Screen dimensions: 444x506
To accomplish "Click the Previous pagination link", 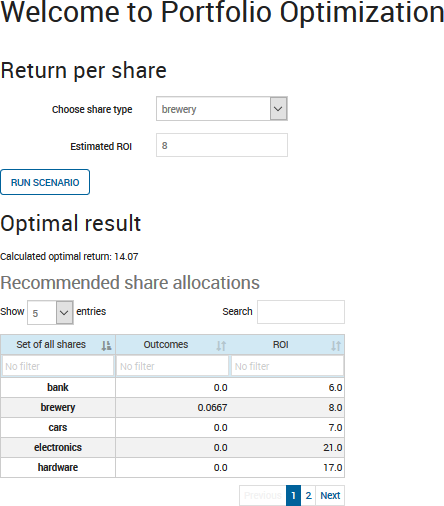I will 263,496.
